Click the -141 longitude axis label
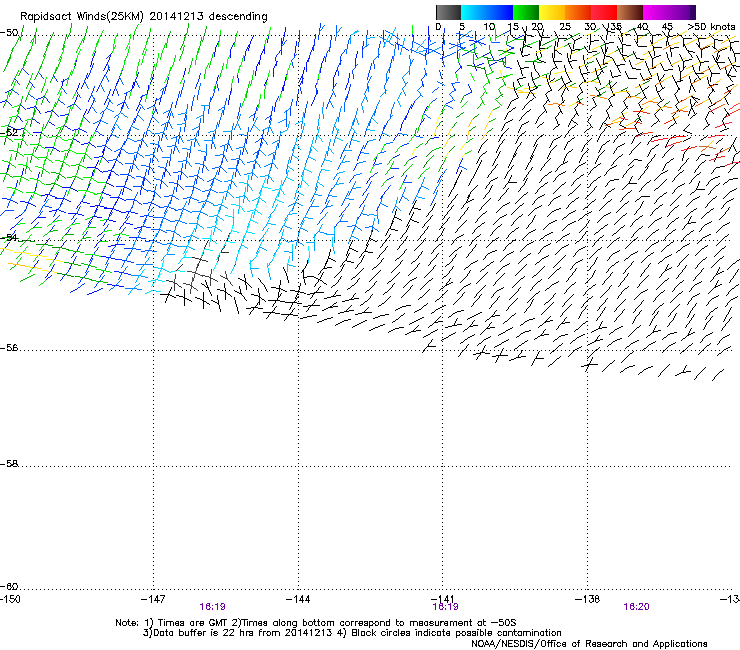Image resolution: width=740 pixels, height=650 pixels. click(443, 599)
